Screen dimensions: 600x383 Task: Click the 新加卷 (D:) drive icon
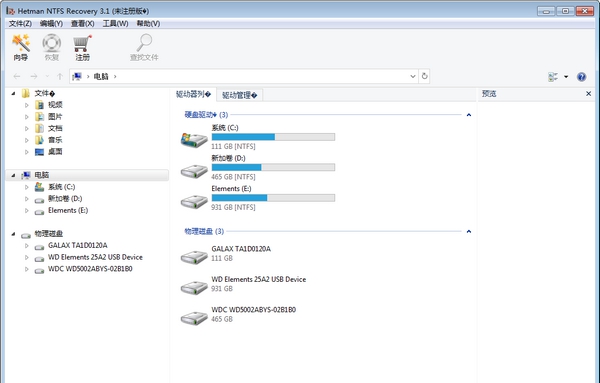tap(194, 171)
